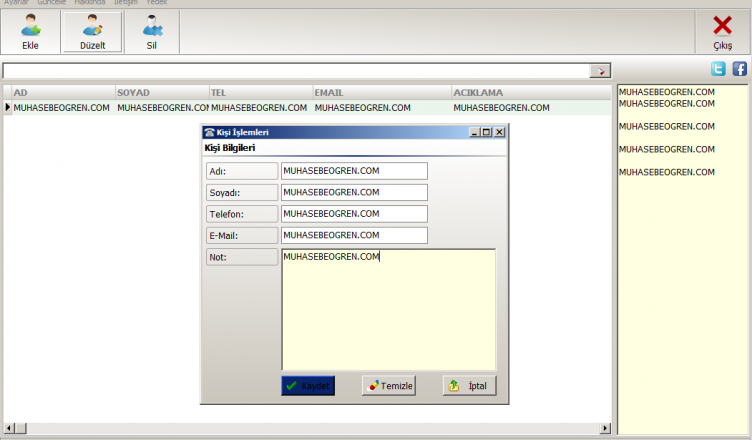Click the Sil delete-person toolbar icon
The image size is (752, 440).
pos(152,26)
